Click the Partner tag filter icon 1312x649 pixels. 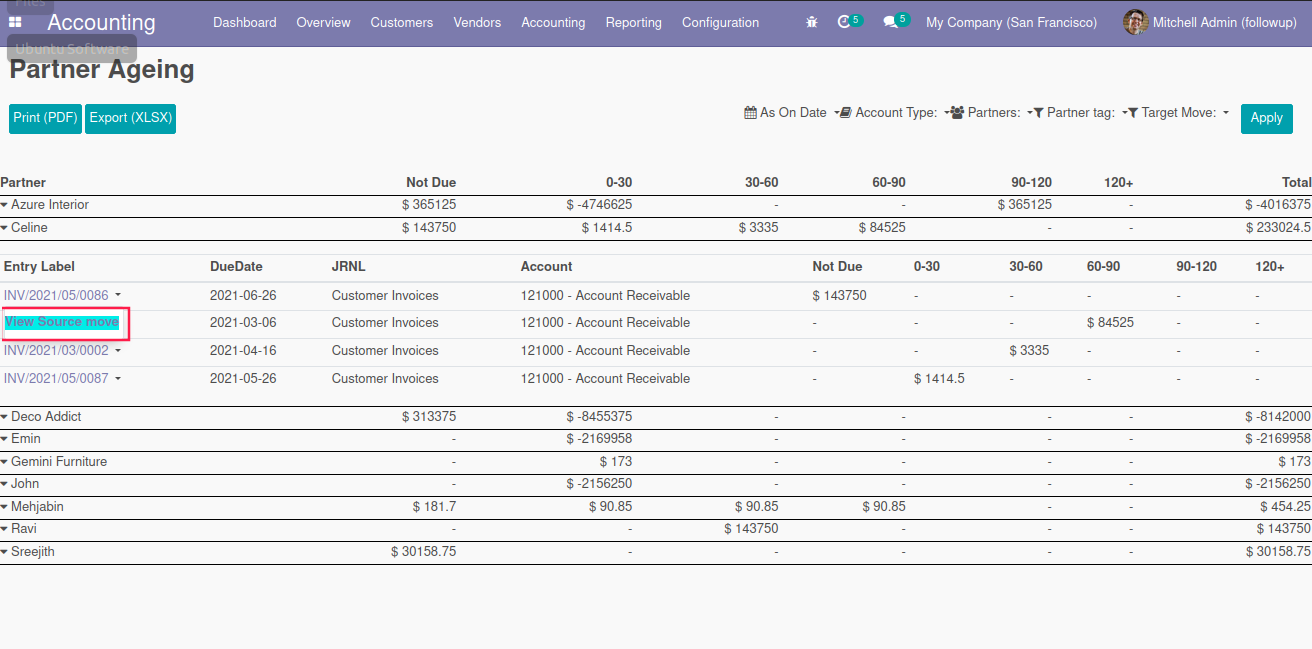click(1038, 113)
